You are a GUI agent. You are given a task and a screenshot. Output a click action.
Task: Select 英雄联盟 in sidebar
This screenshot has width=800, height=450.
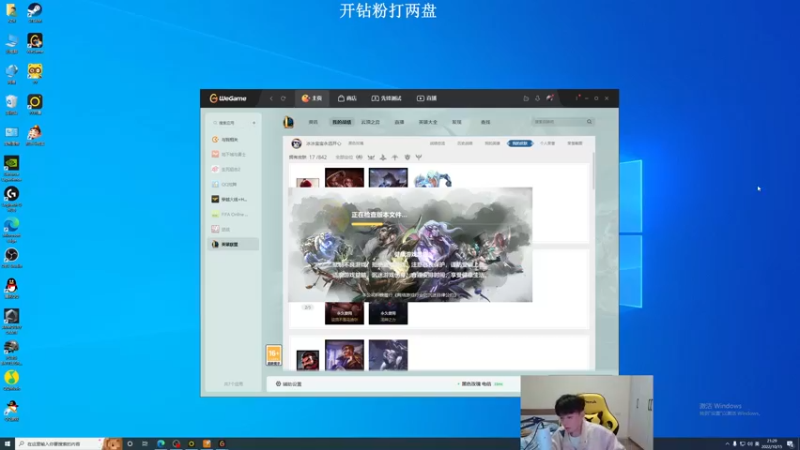pyautogui.click(x=233, y=244)
